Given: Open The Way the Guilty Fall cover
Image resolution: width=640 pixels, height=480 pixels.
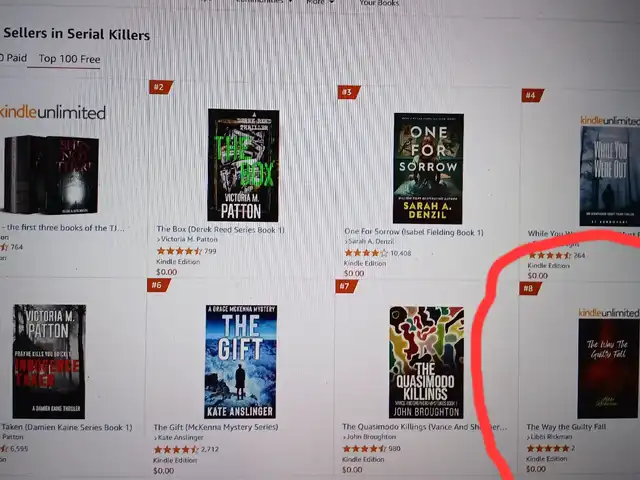Looking at the screenshot, I should tap(608, 369).
